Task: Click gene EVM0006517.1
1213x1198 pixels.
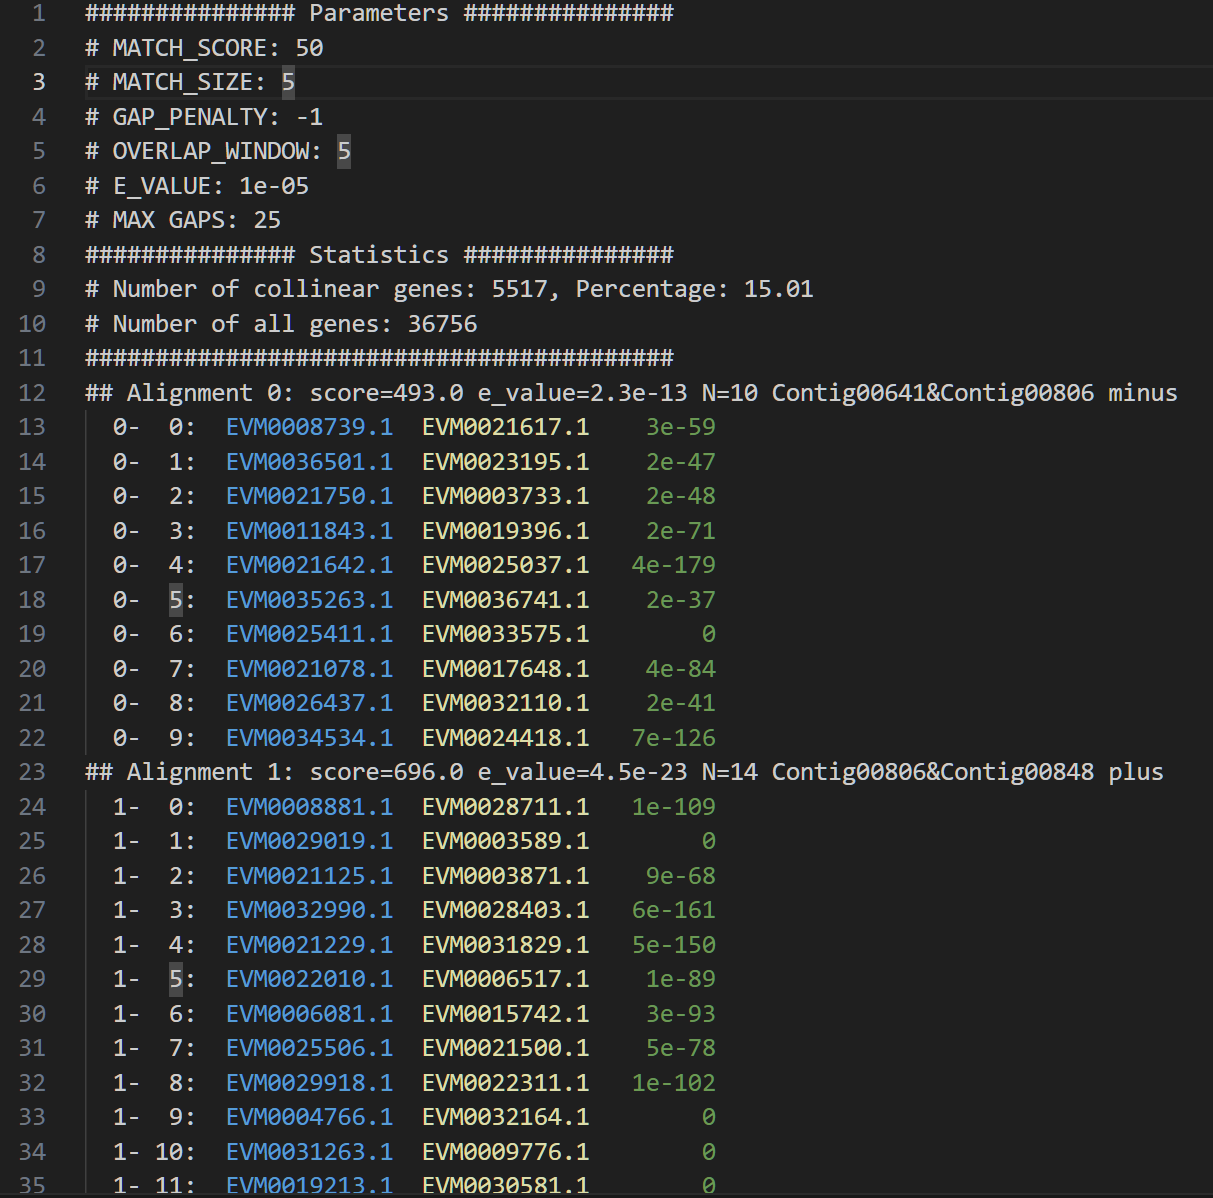Action: pos(505,979)
